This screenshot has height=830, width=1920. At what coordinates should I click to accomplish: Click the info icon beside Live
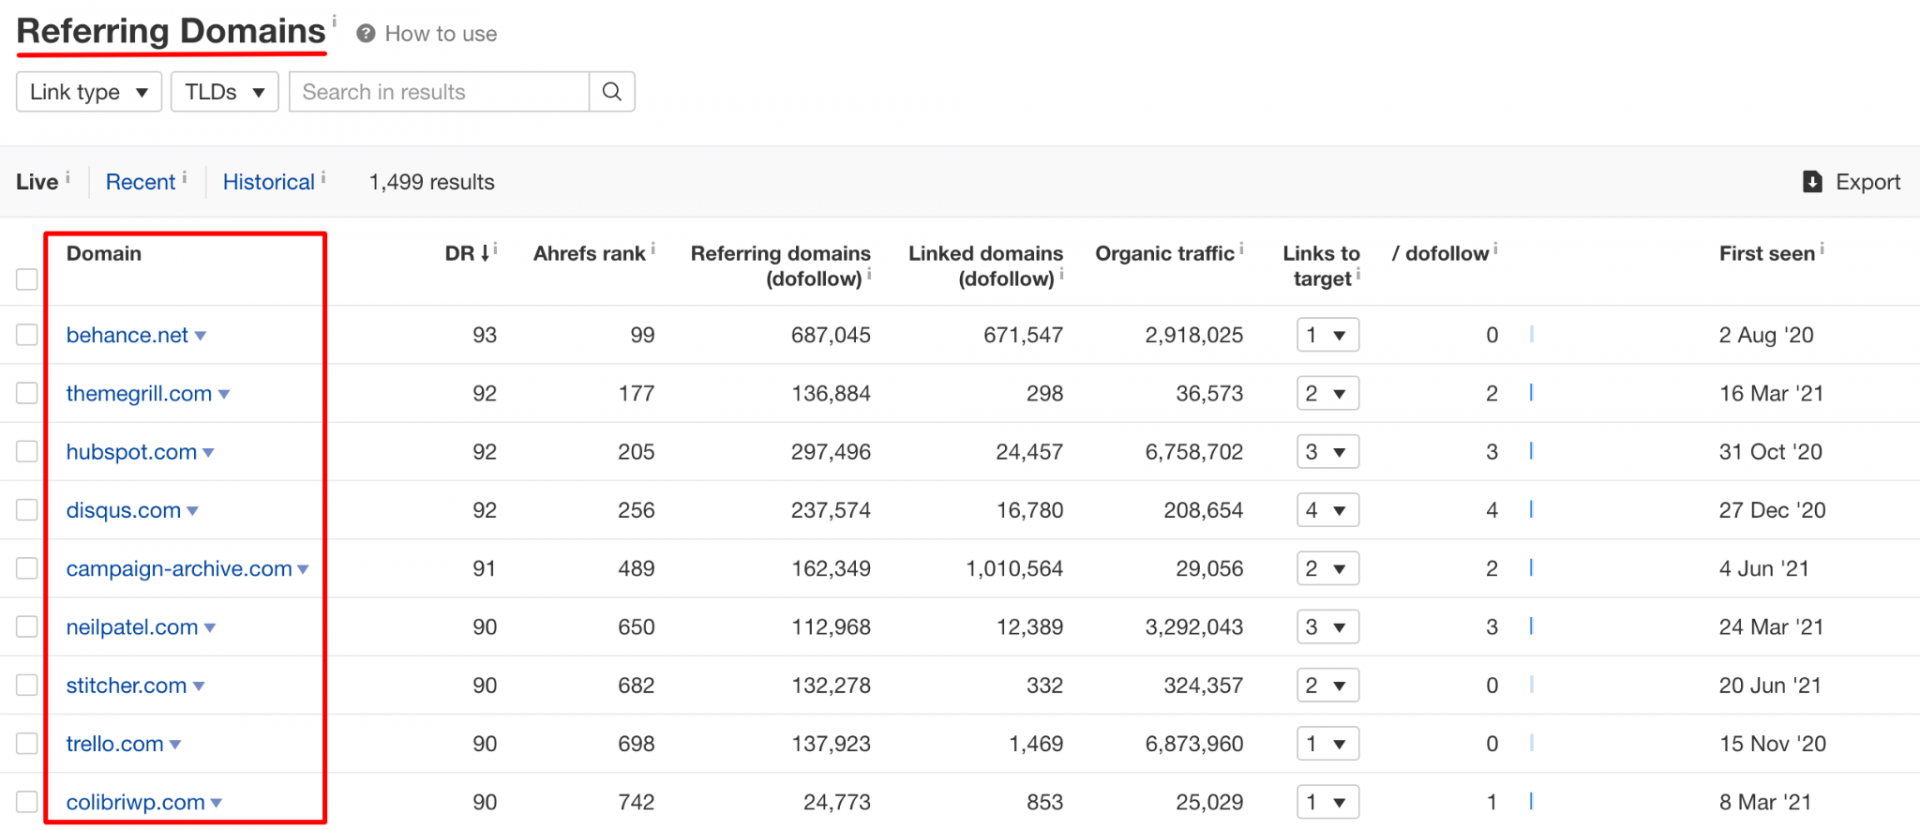click(x=68, y=177)
